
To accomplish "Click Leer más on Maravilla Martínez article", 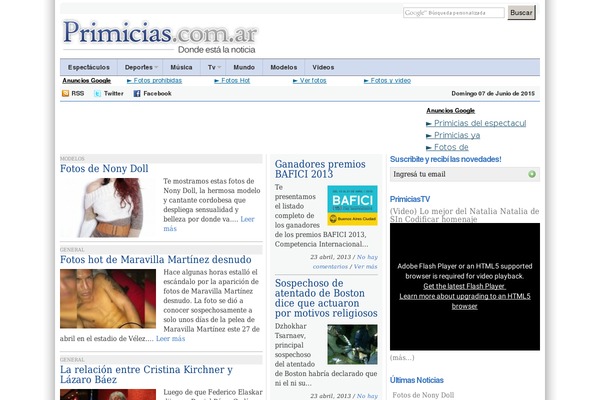I will pyautogui.click(x=171, y=338).
